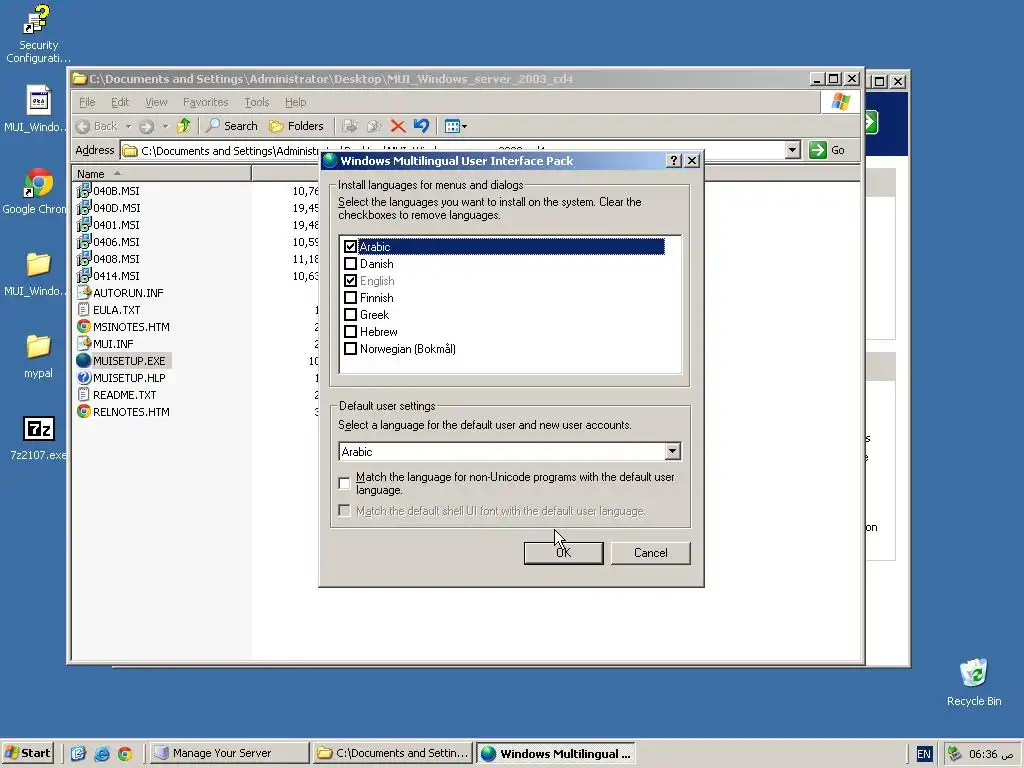The width and height of the screenshot is (1024, 768).
Task: Check Norwegian (Bokmål) language
Action: pyautogui.click(x=350, y=348)
